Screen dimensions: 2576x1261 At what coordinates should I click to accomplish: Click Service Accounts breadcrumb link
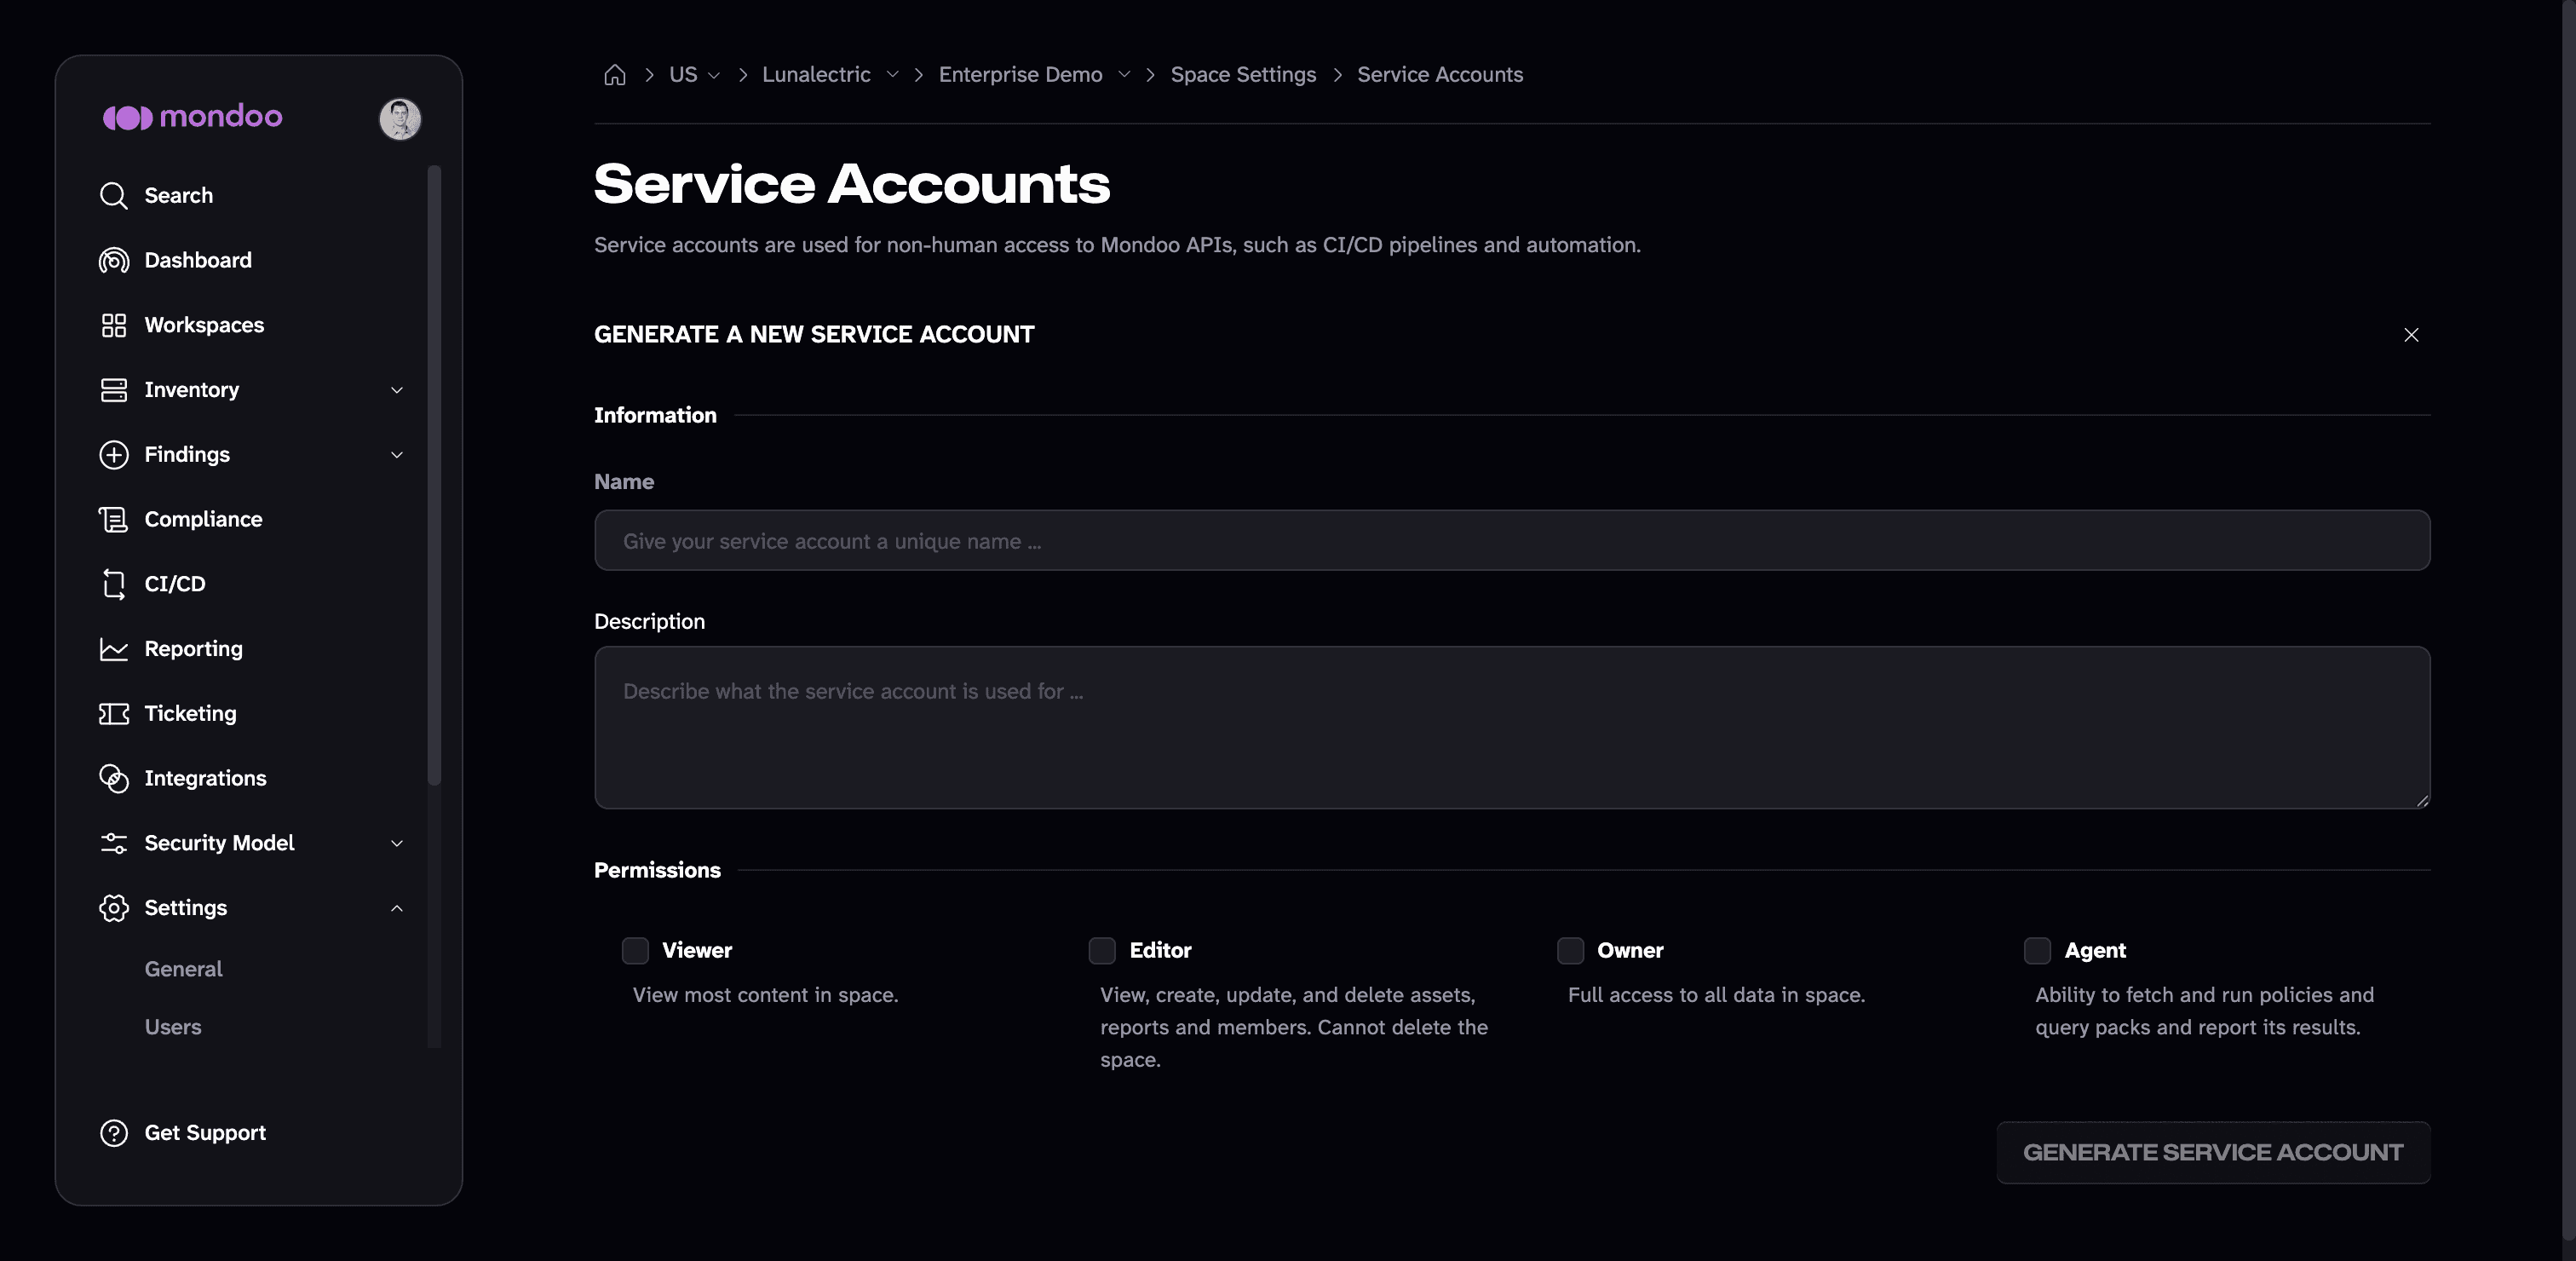(1440, 75)
